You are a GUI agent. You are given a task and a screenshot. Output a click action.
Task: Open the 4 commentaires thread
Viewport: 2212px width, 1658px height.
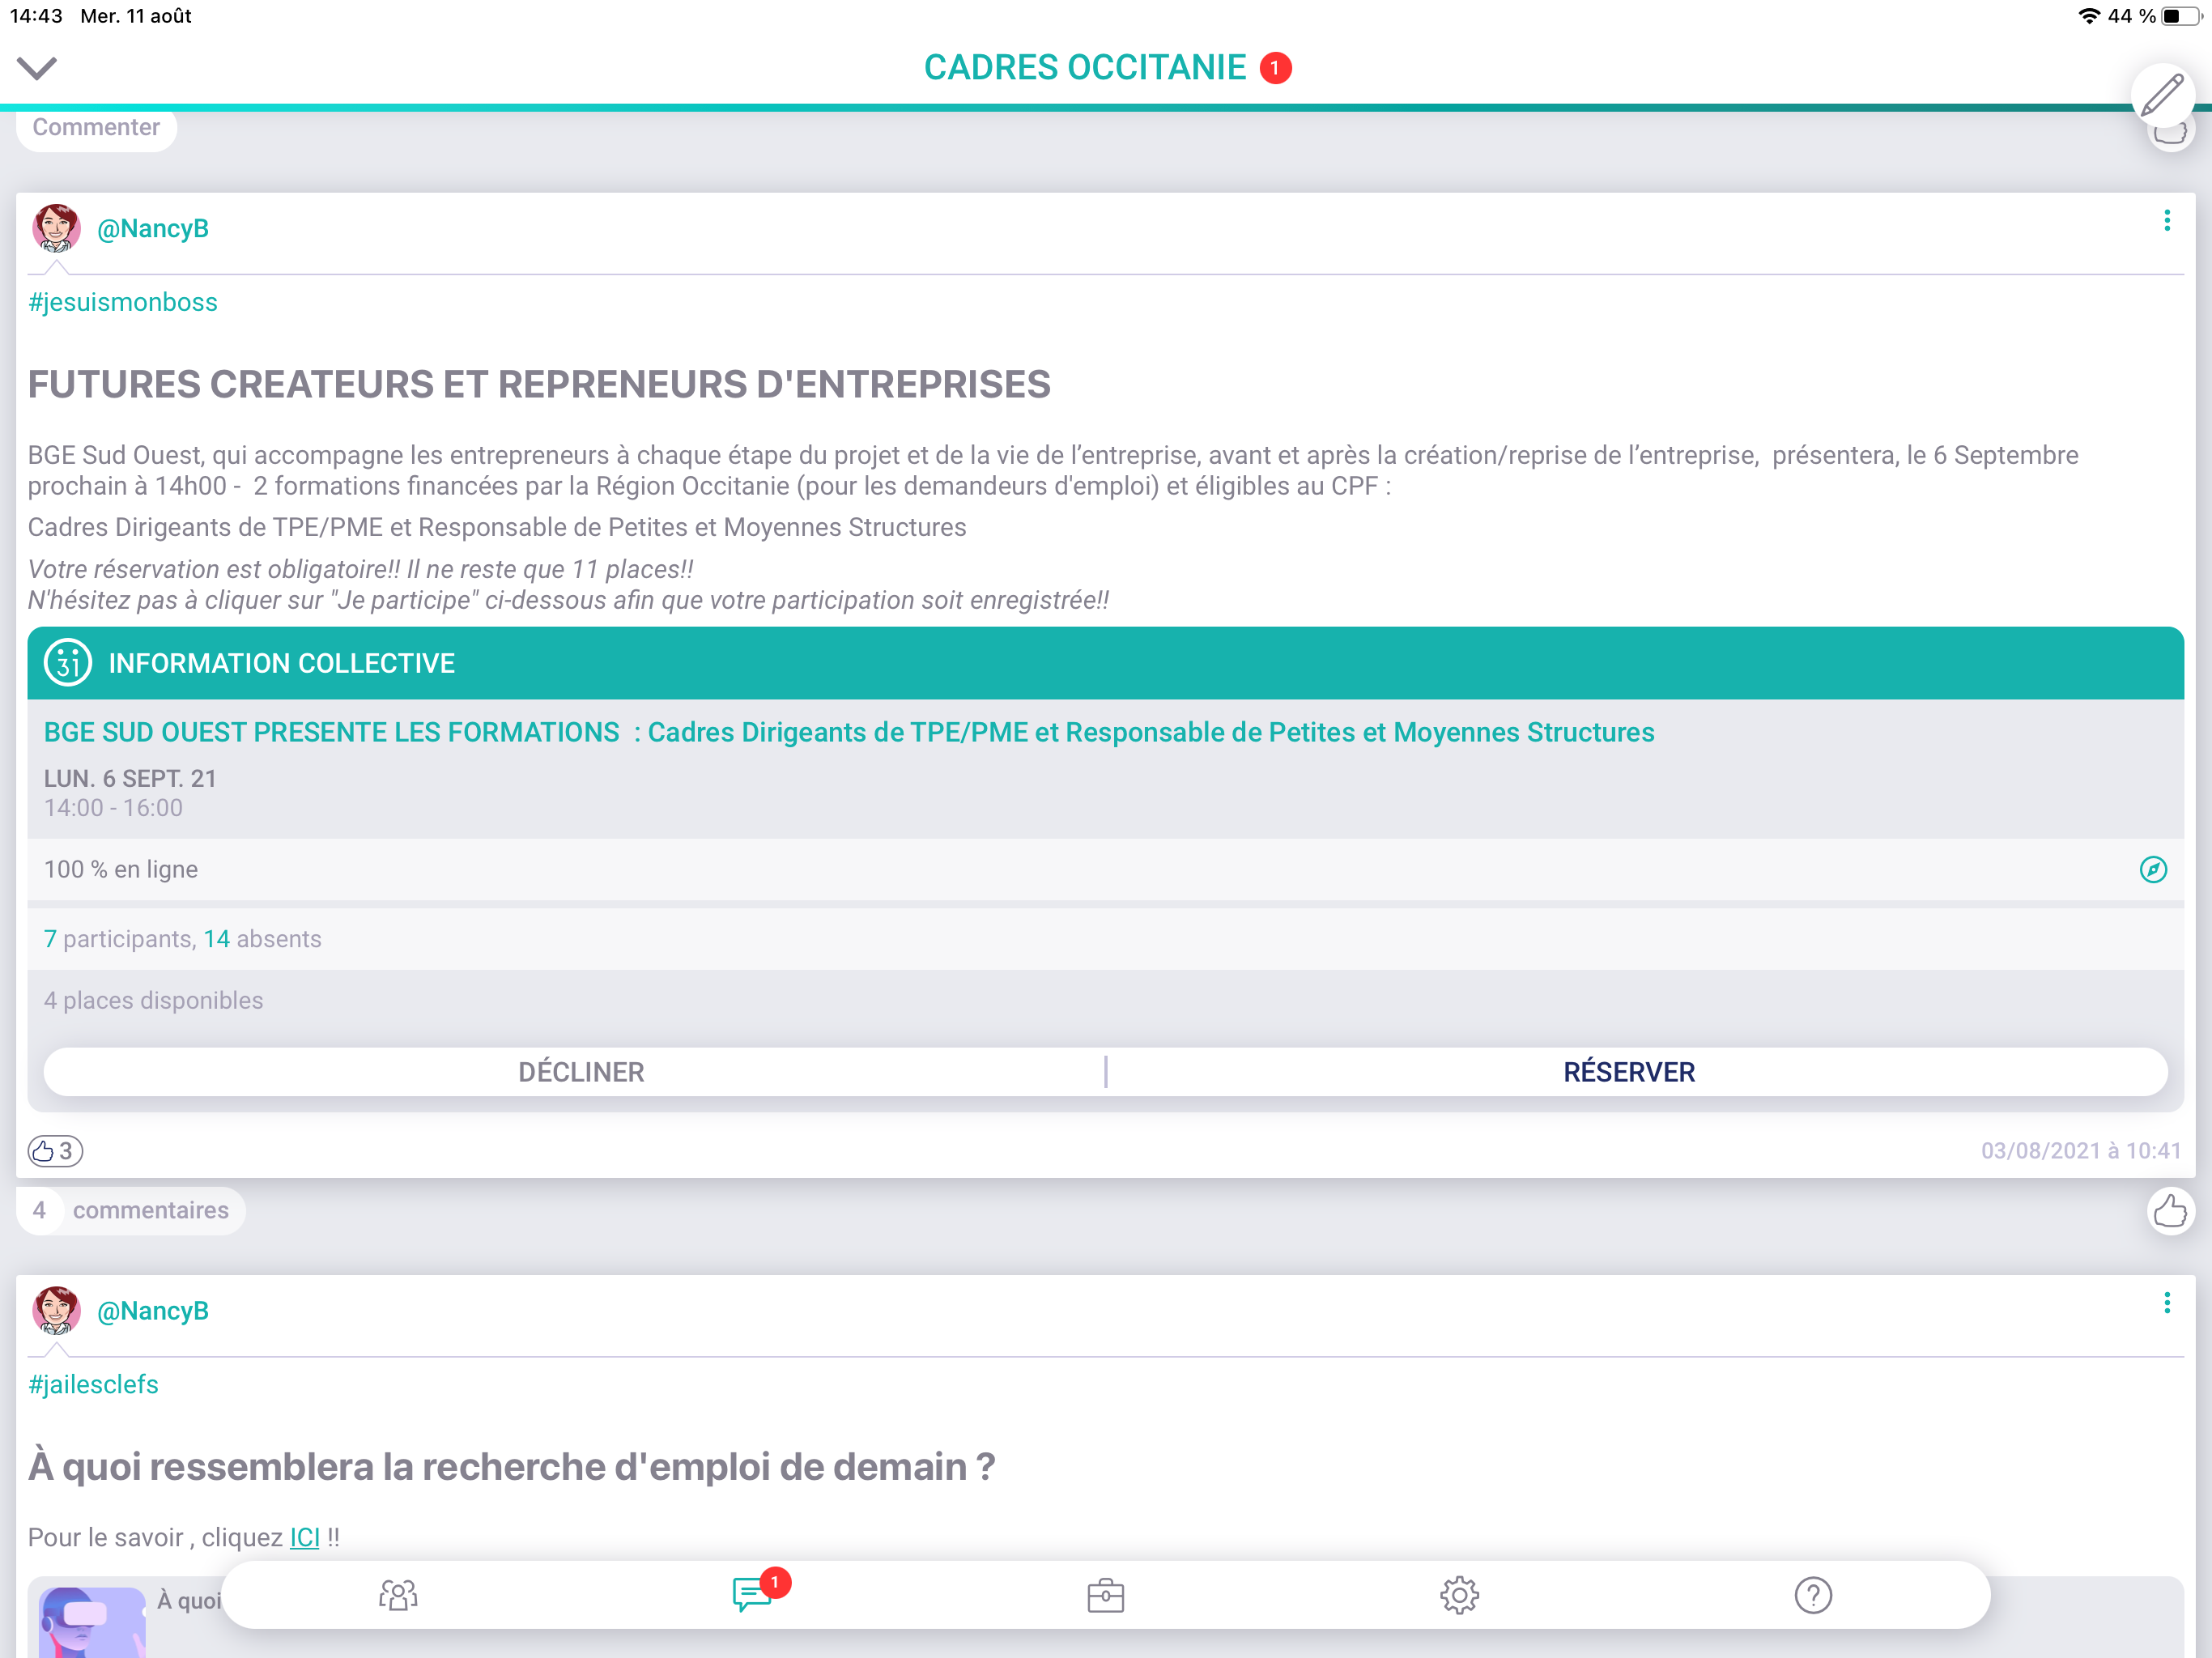click(131, 1210)
